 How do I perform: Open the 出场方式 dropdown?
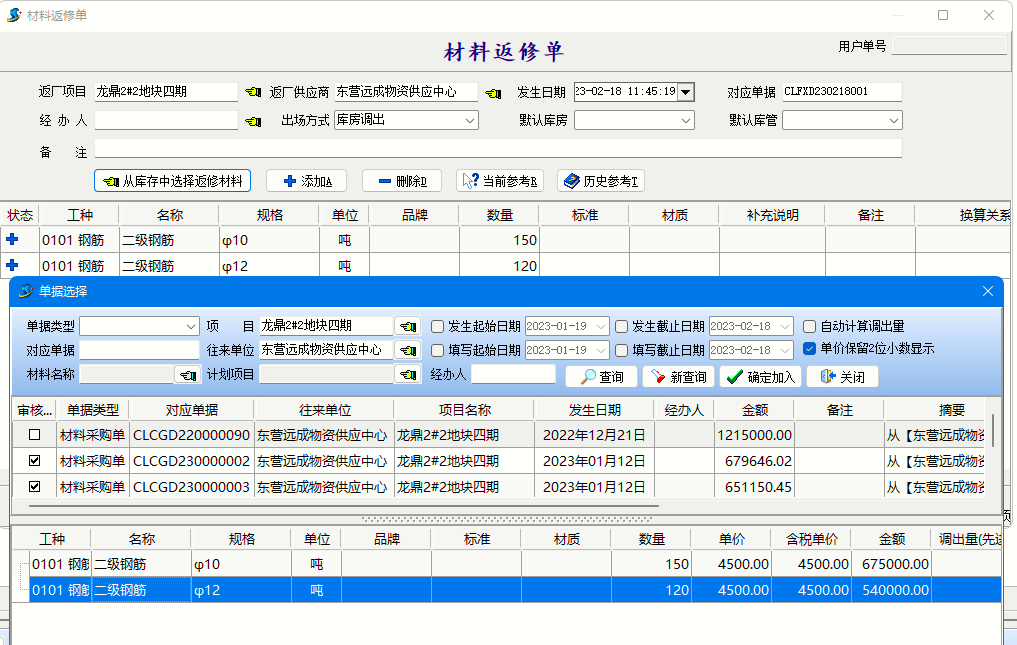[470, 120]
